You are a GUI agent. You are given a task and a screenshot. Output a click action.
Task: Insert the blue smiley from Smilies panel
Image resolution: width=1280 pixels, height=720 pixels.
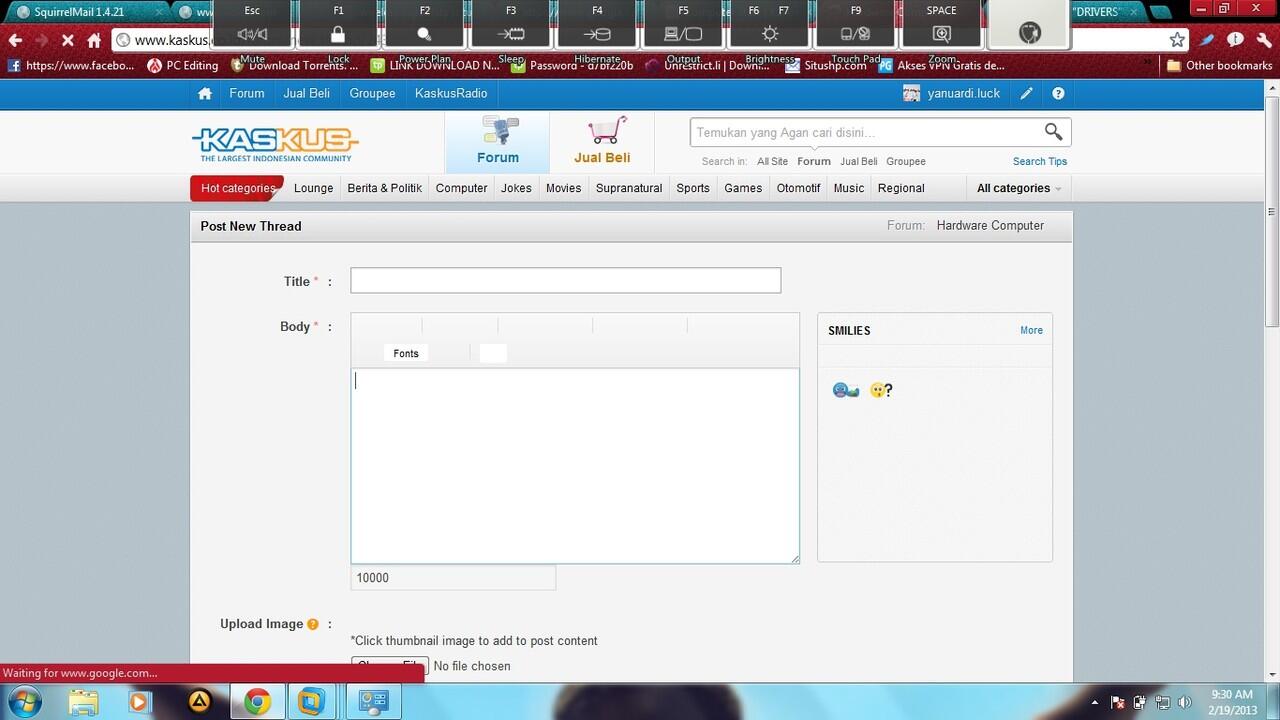(x=846, y=390)
